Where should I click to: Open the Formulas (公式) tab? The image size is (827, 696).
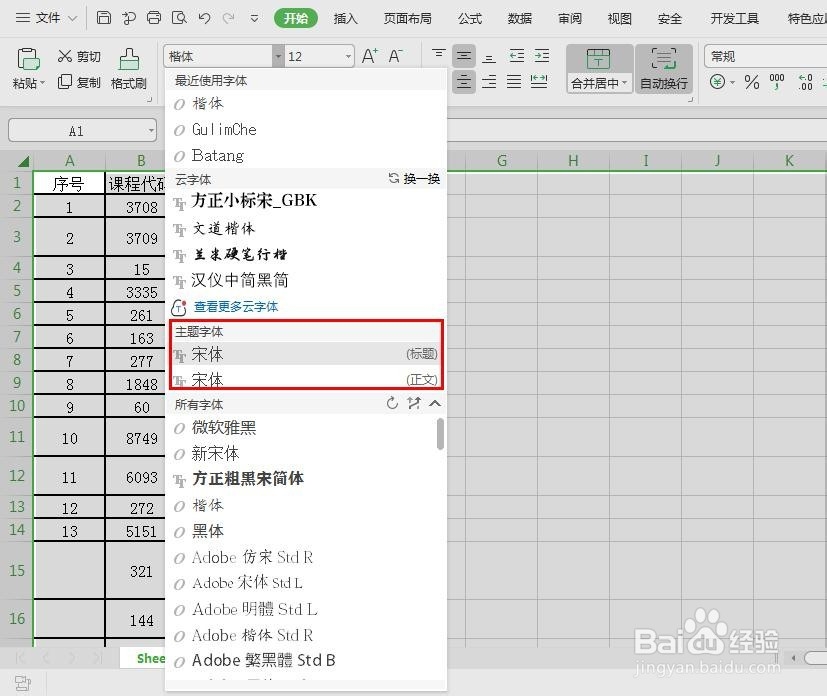click(470, 18)
